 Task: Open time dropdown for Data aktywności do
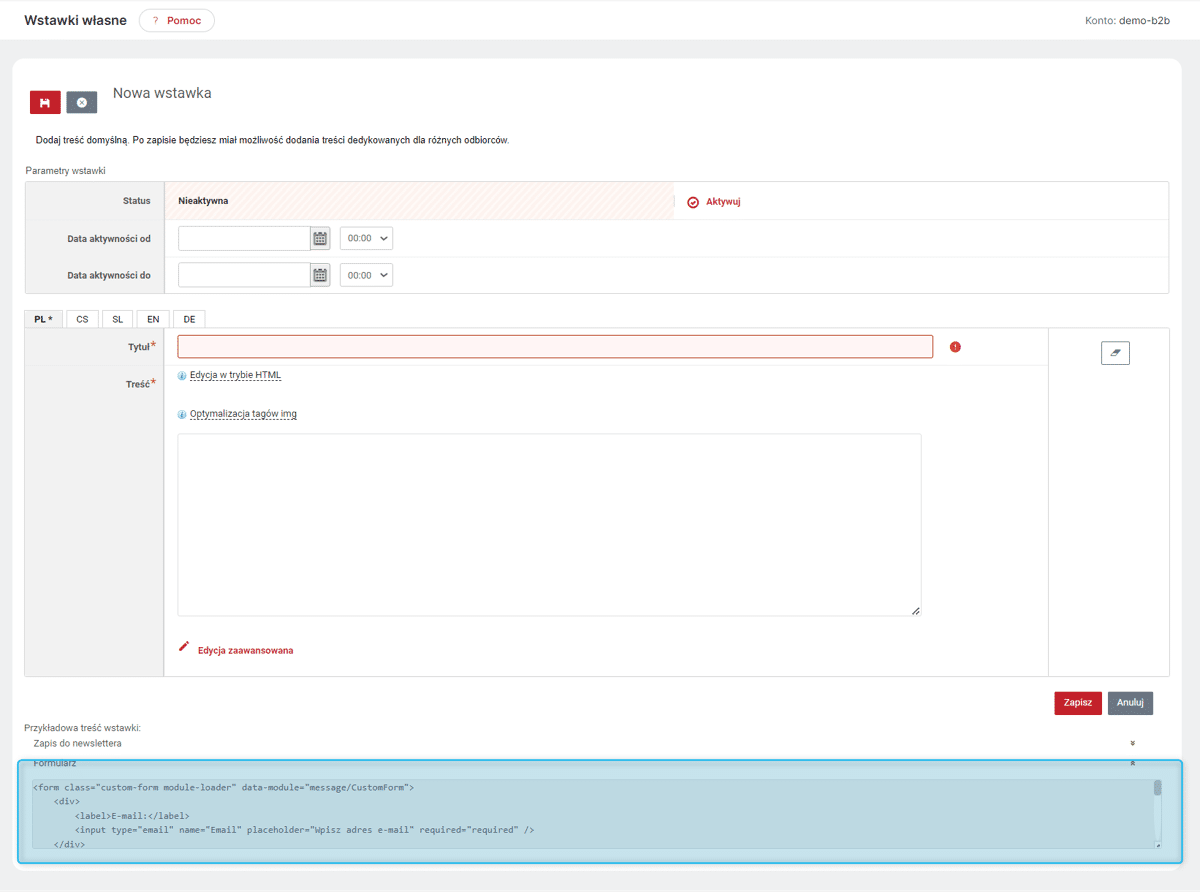point(367,275)
